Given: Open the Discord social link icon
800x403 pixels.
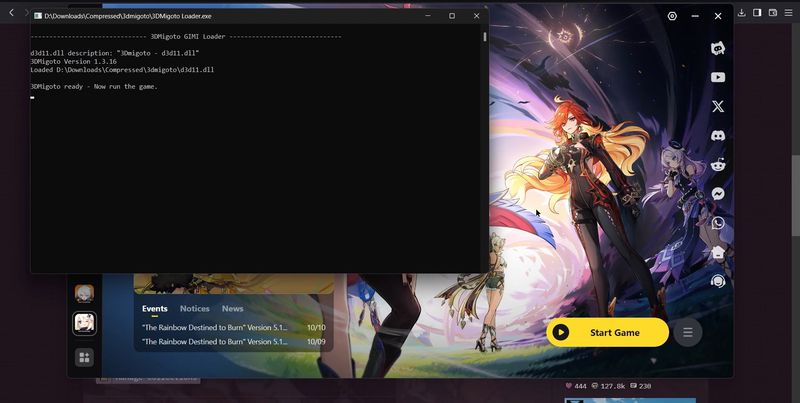Looking at the screenshot, I should tap(718, 135).
